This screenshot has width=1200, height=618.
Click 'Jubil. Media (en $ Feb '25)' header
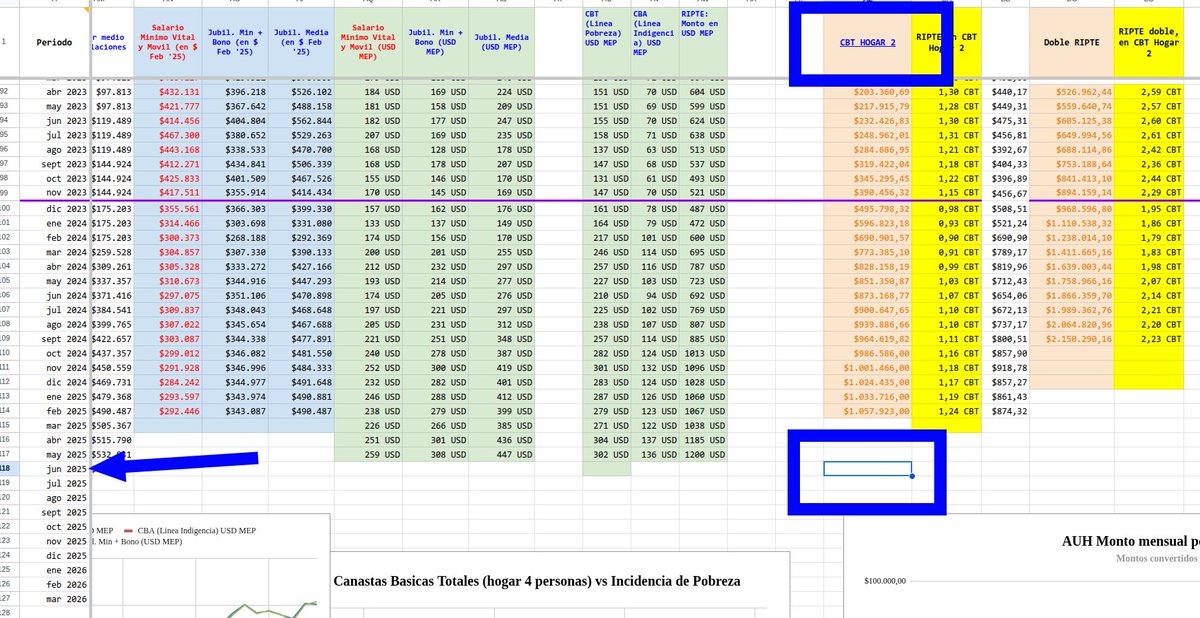click(x=301, y=43)
